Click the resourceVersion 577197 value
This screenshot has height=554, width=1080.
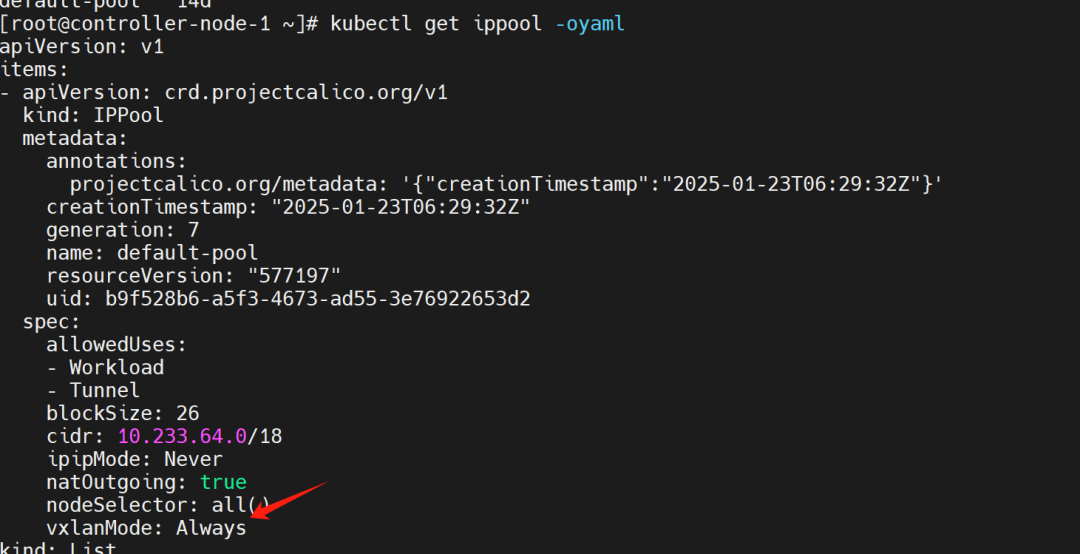[x=294, y=276]
